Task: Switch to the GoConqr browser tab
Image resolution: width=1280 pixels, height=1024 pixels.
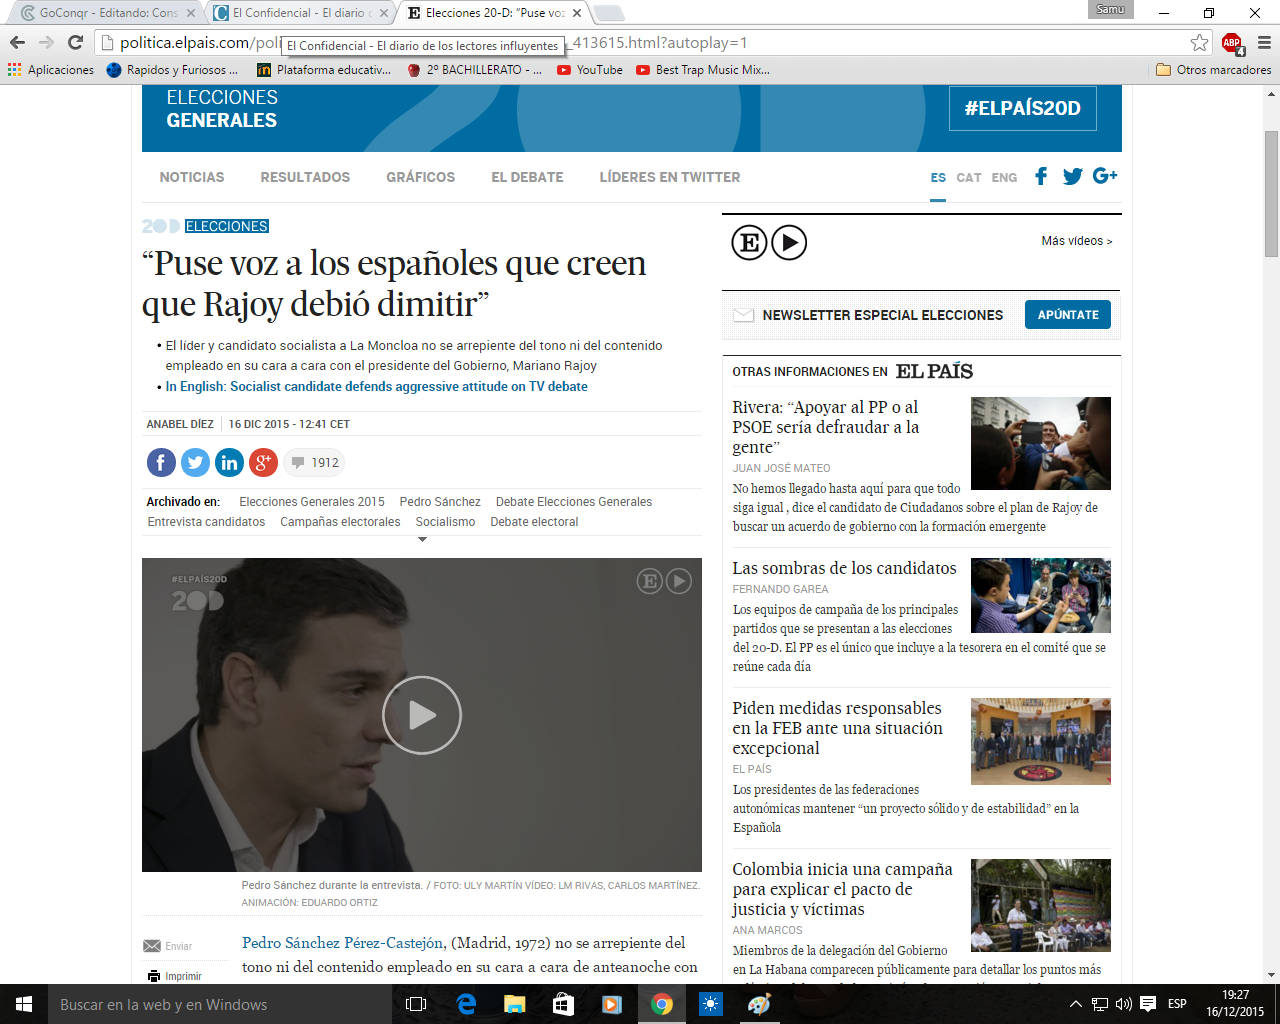Action: (108, 13)
